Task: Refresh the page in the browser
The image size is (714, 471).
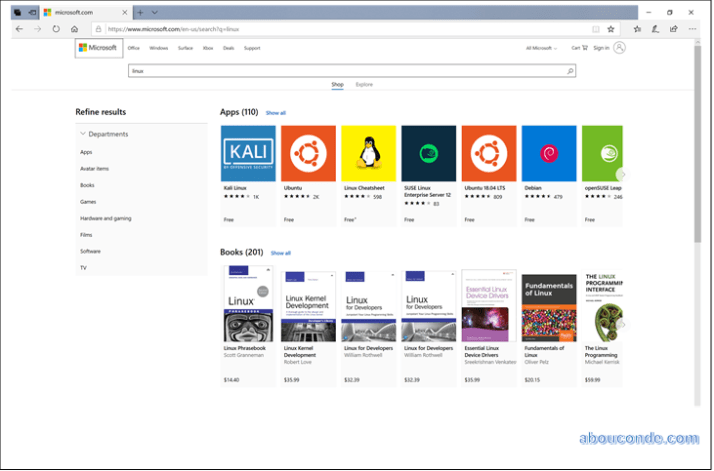Action: (56, 29)
